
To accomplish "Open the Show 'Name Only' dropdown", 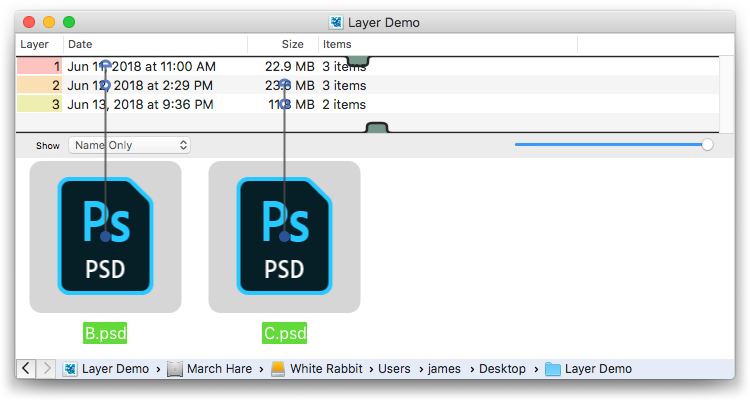I will (129, 145).
